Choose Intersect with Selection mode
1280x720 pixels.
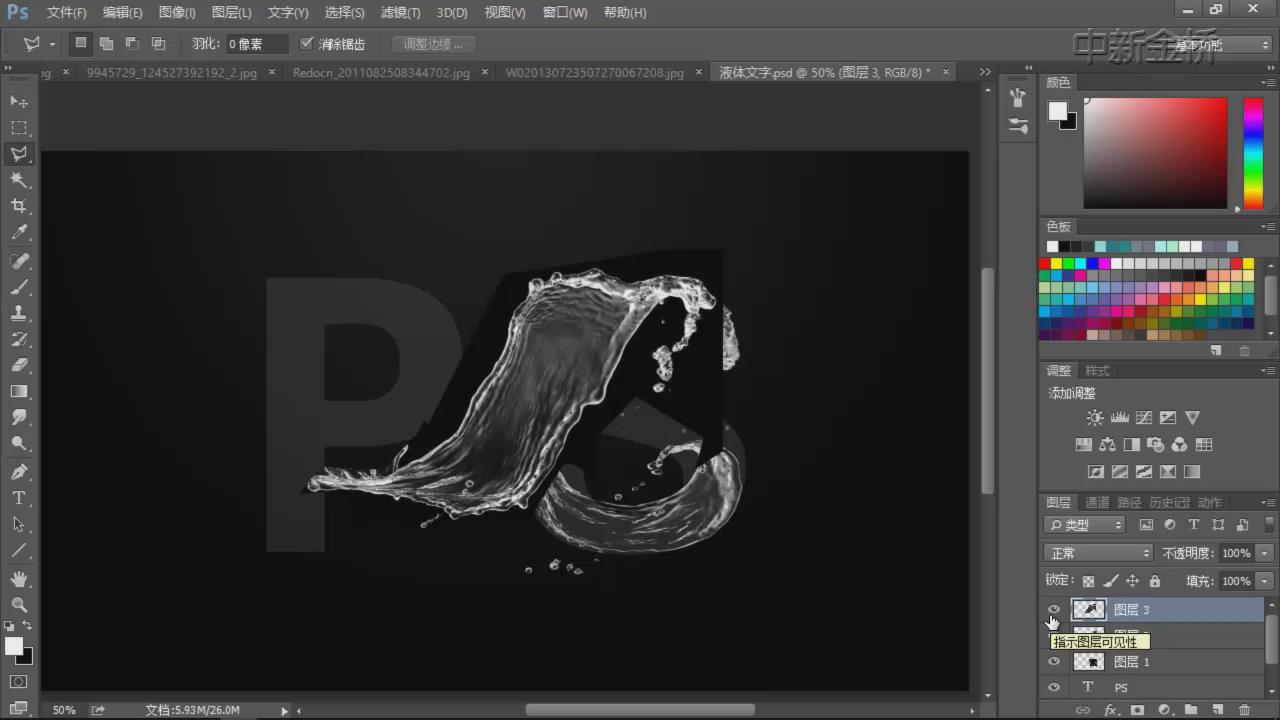(x=158, y=44)
